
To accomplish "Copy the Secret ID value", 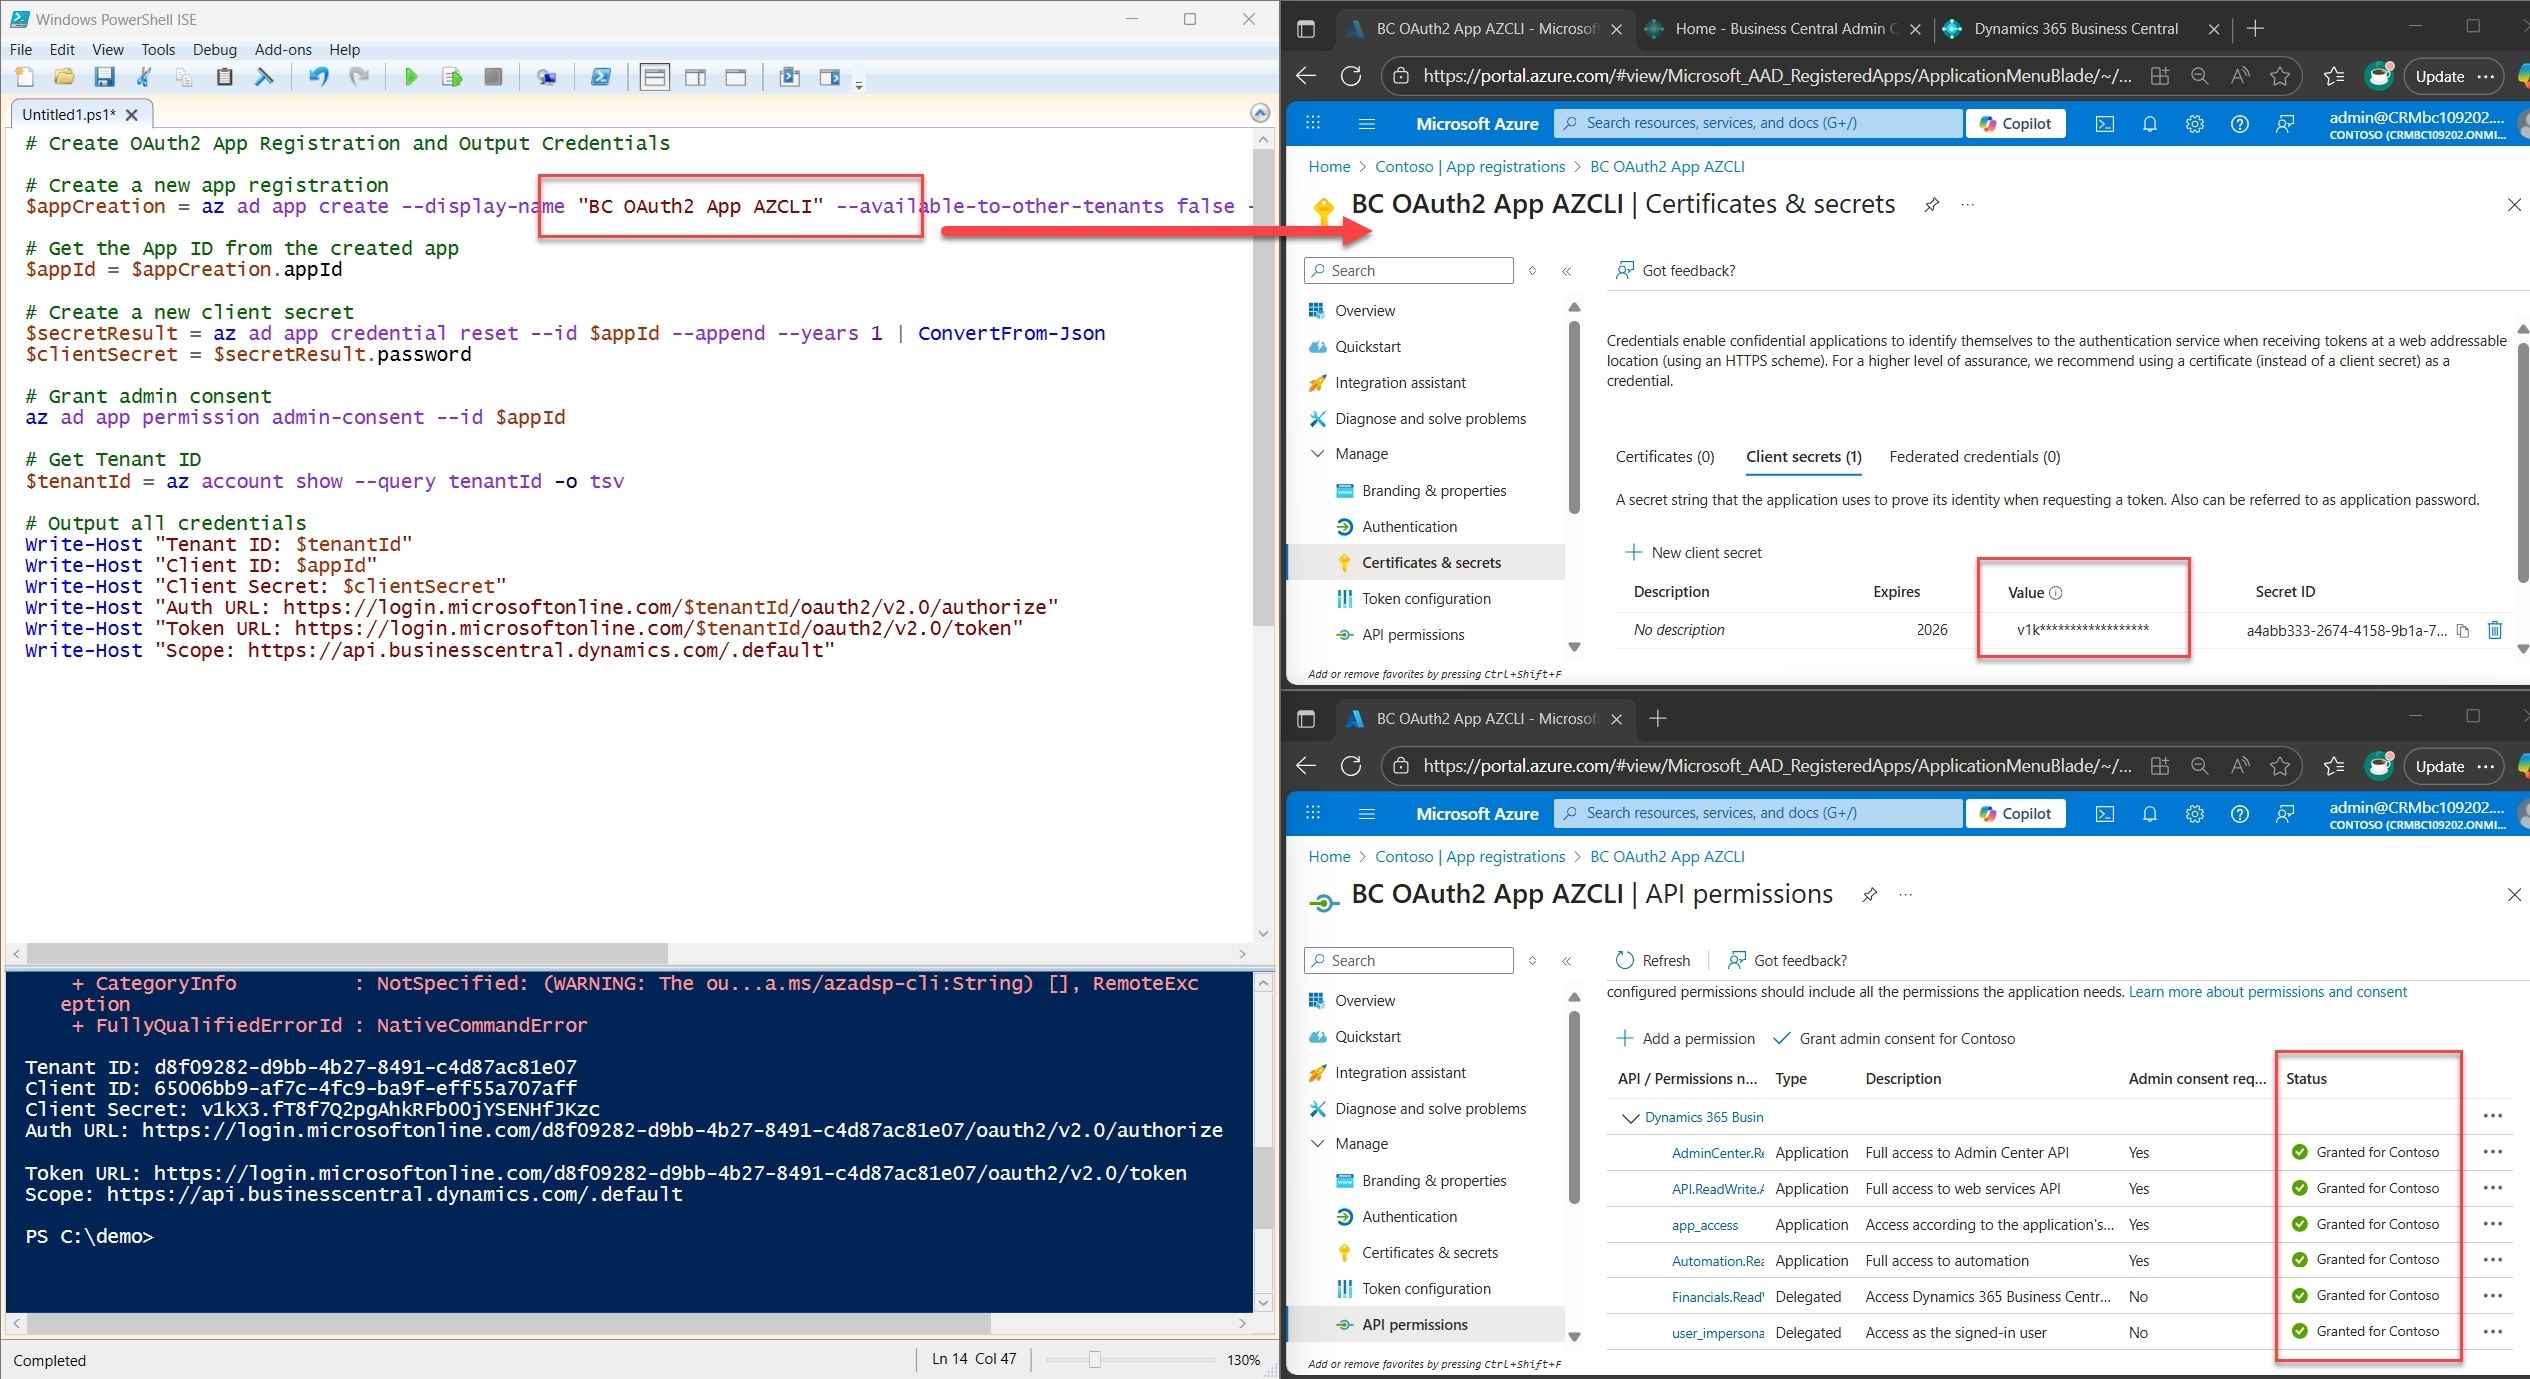I will click(x=2463, y=630).
